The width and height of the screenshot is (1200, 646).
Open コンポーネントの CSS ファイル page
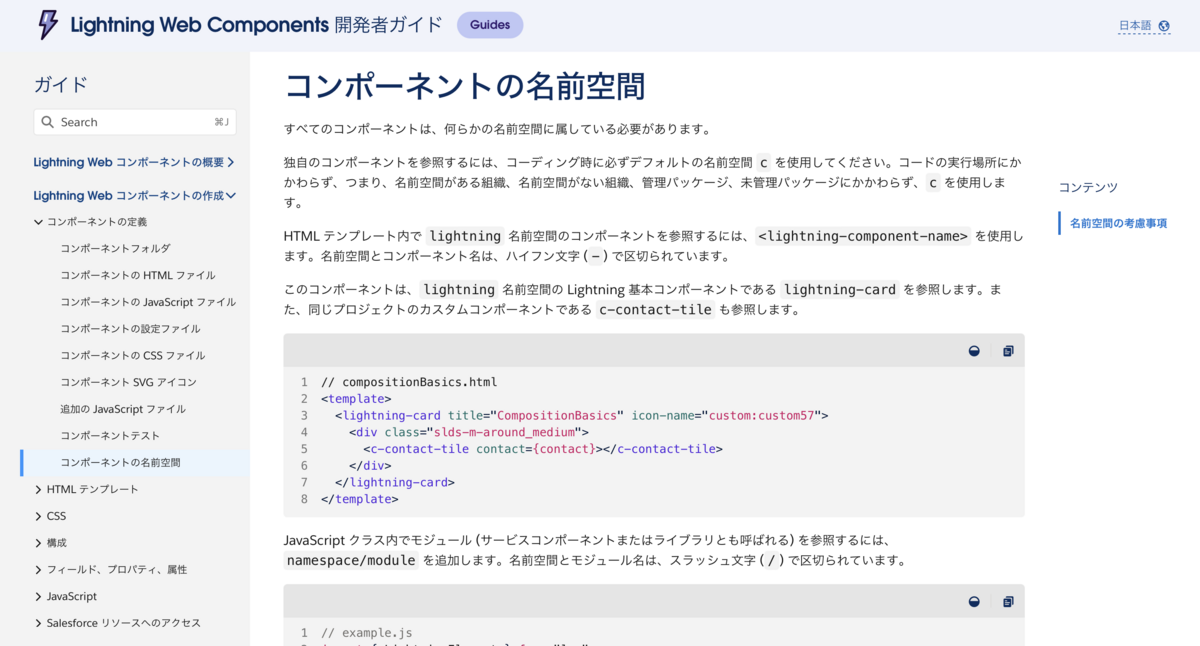[x=132, y=355]
